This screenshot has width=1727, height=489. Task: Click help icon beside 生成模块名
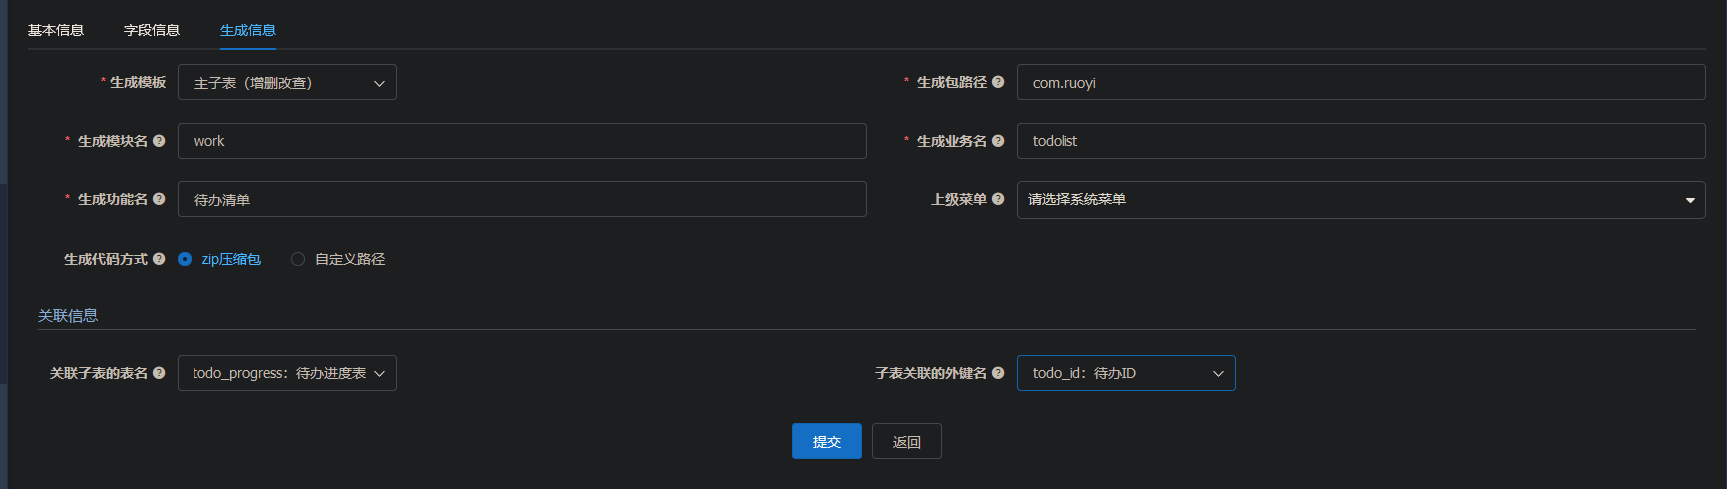(x=159, y=141)
